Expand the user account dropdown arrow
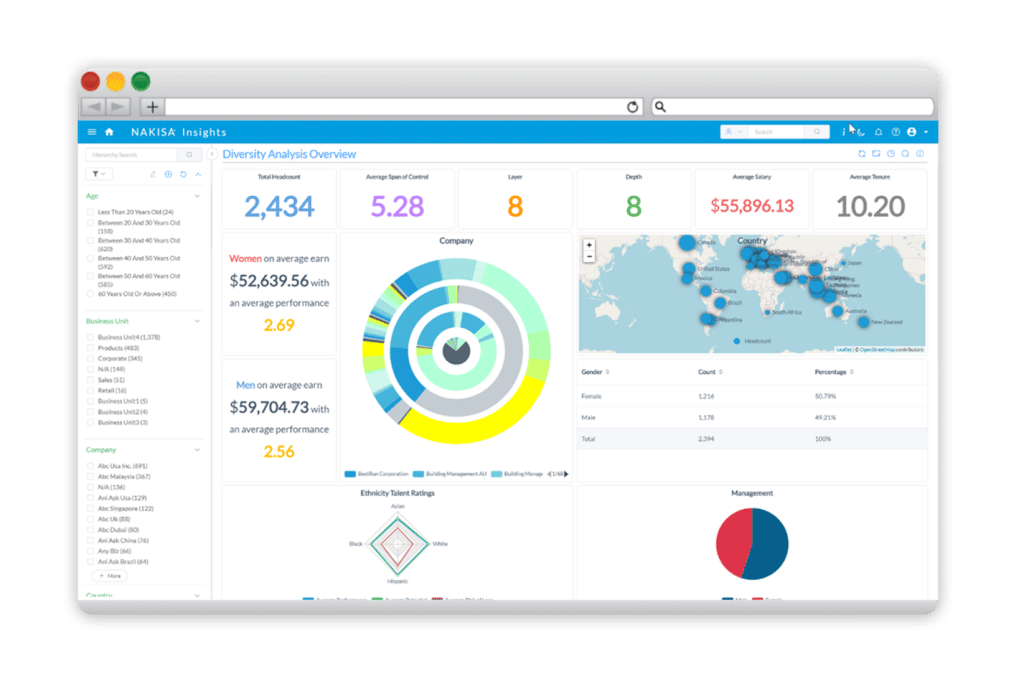This screenshot has width=1024, height=692. 926,132
